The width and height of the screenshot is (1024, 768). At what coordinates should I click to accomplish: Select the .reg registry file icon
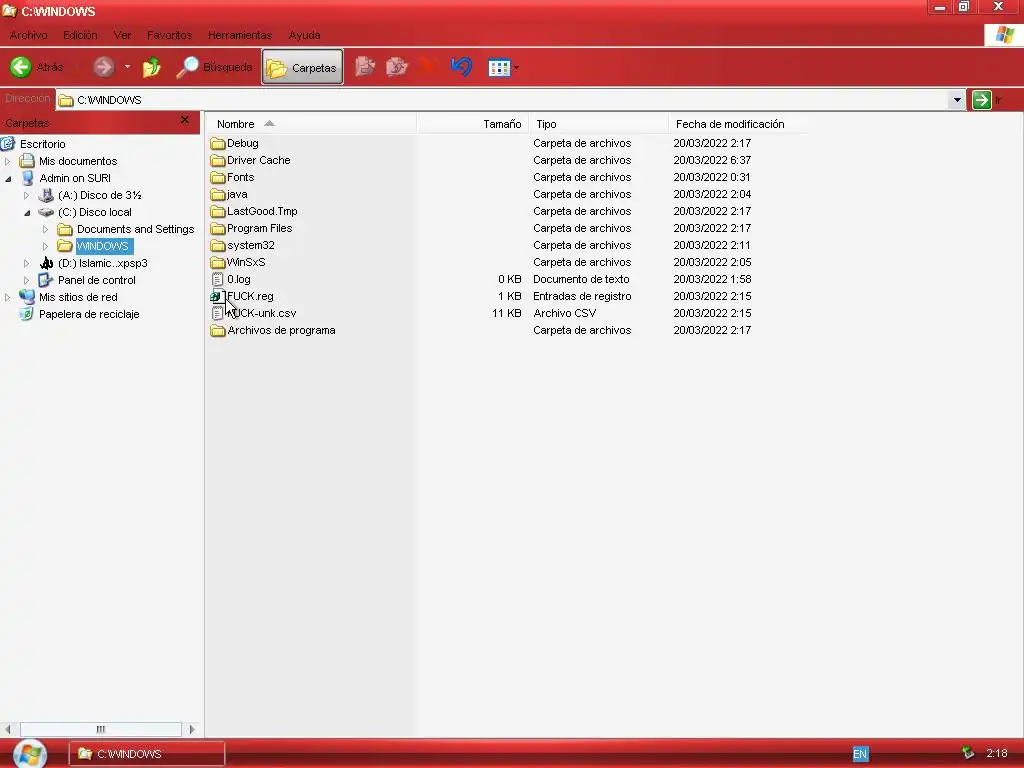tap(217, 296)
